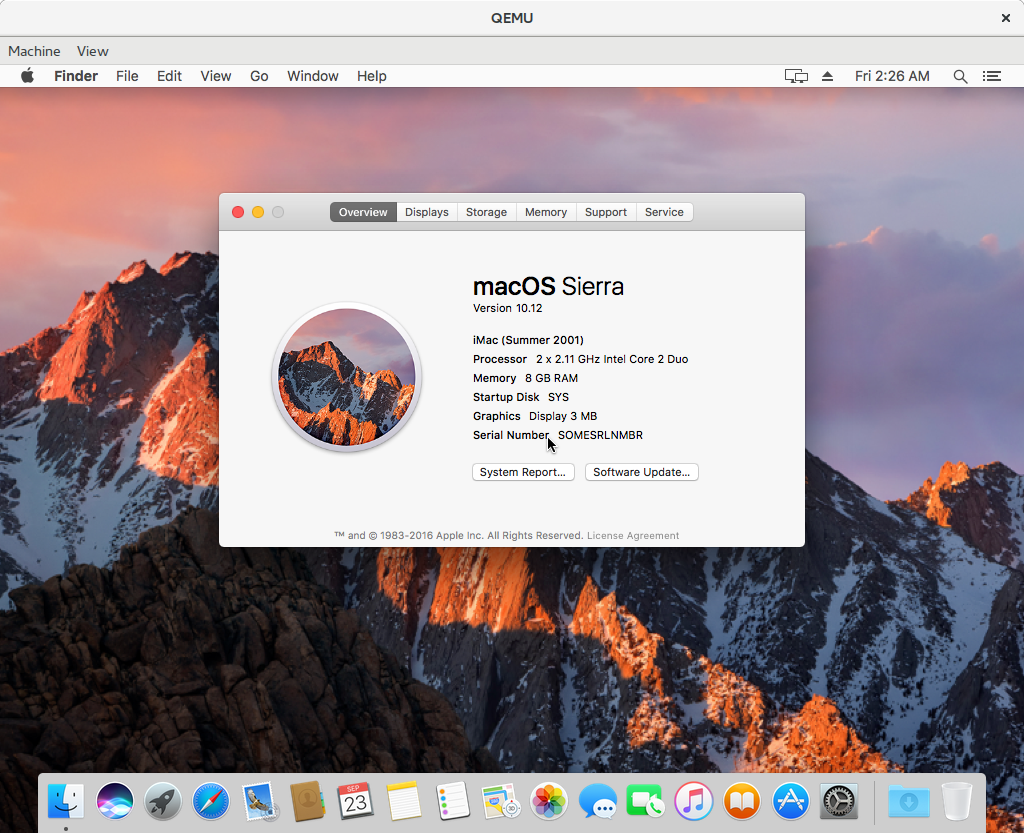Viewport: 1024px width, 833px height.
Task: Click the Software Update button
Action: [641, 472]
